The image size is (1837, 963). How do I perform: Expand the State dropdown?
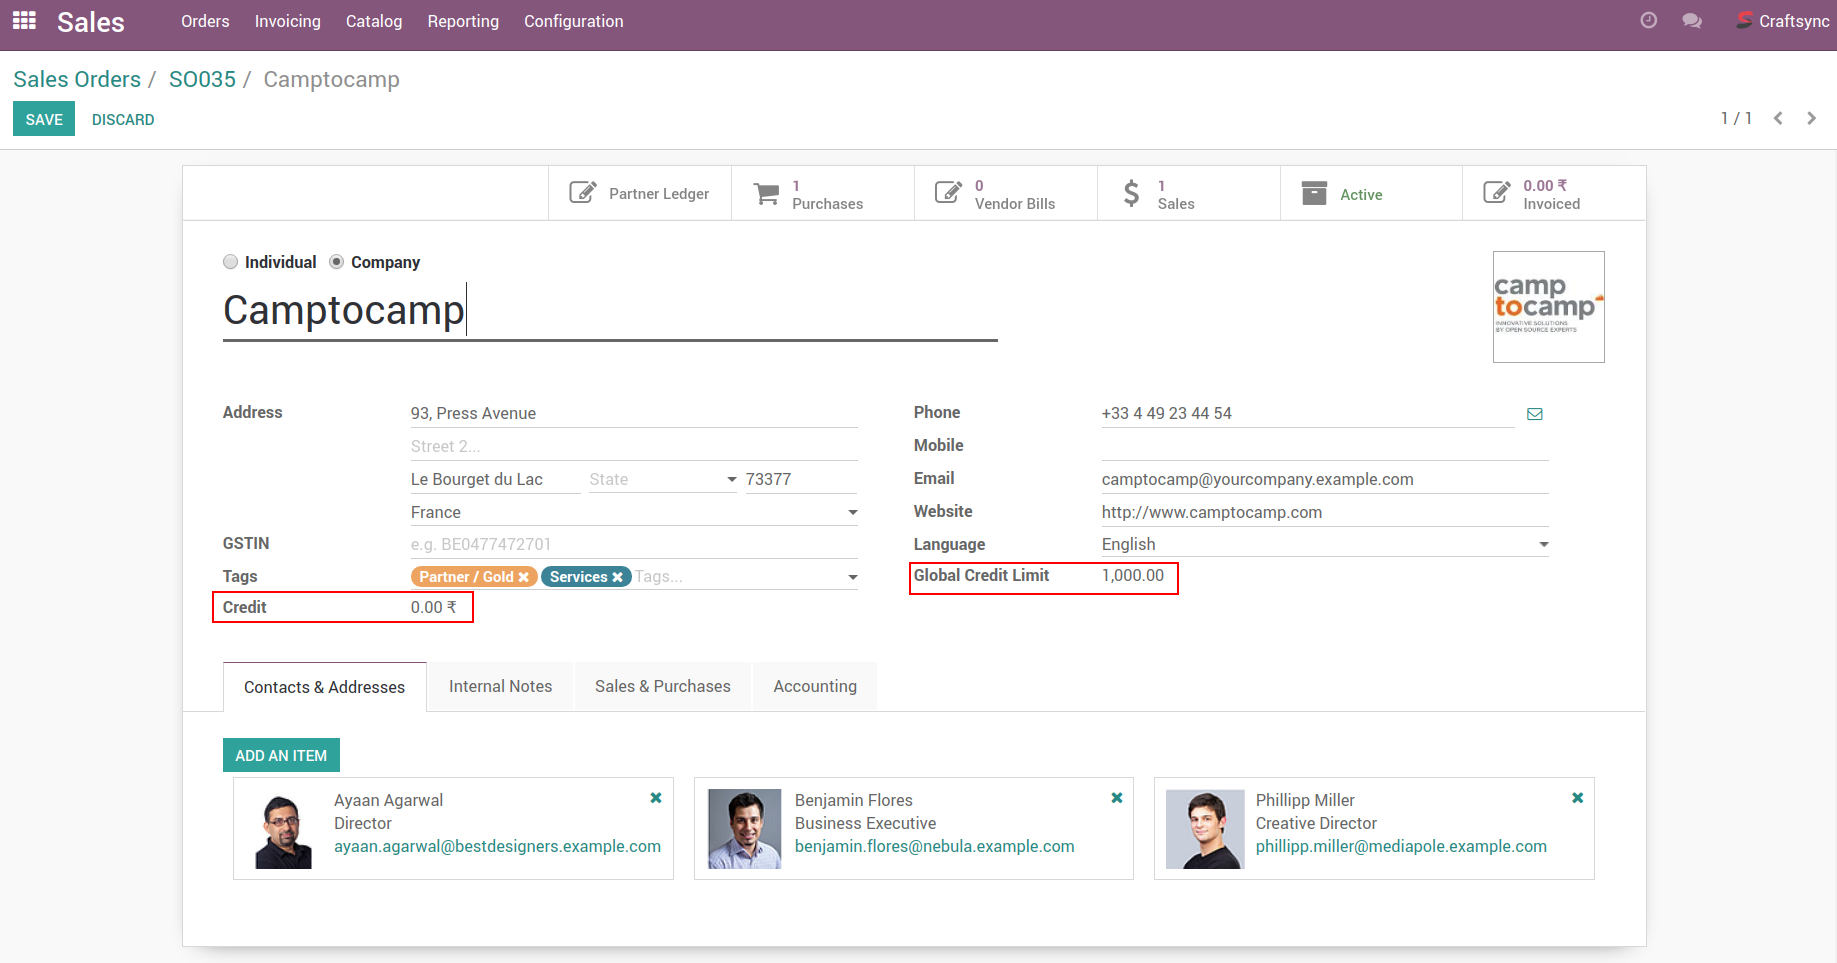pos(731,480)
